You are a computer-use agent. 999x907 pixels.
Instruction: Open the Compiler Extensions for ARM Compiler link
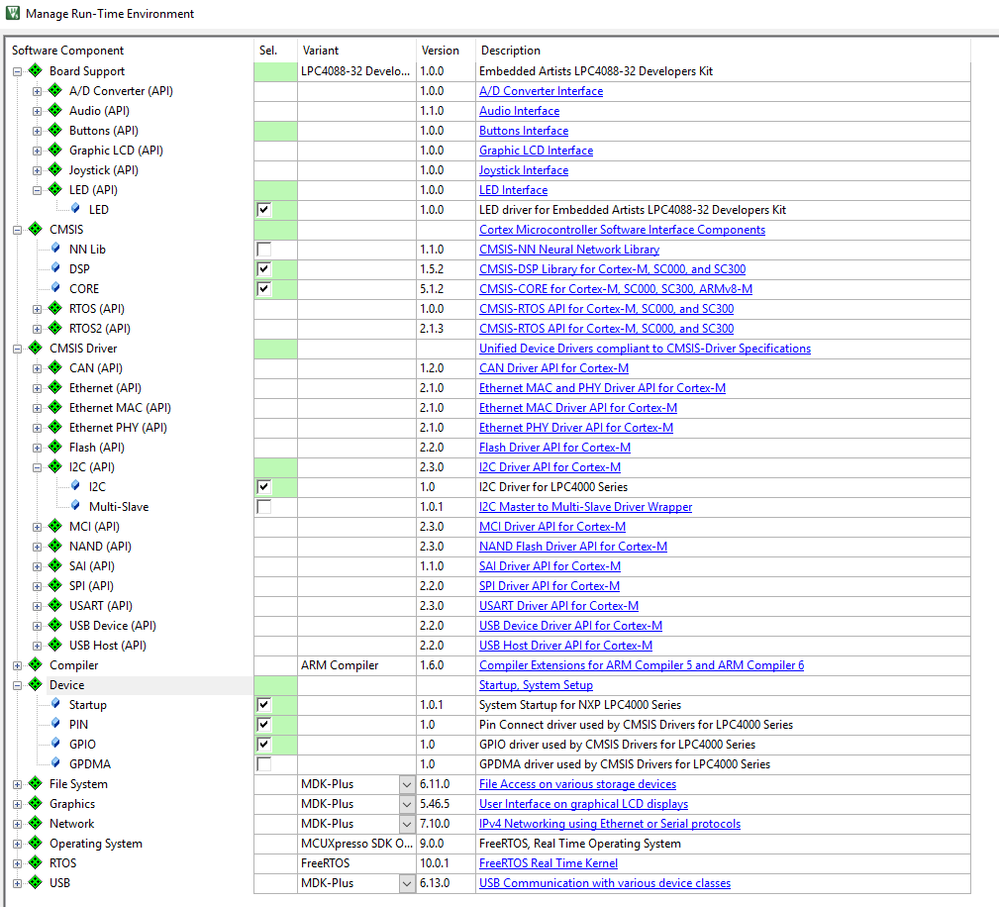pyautogui.click(x=642, y=665)
